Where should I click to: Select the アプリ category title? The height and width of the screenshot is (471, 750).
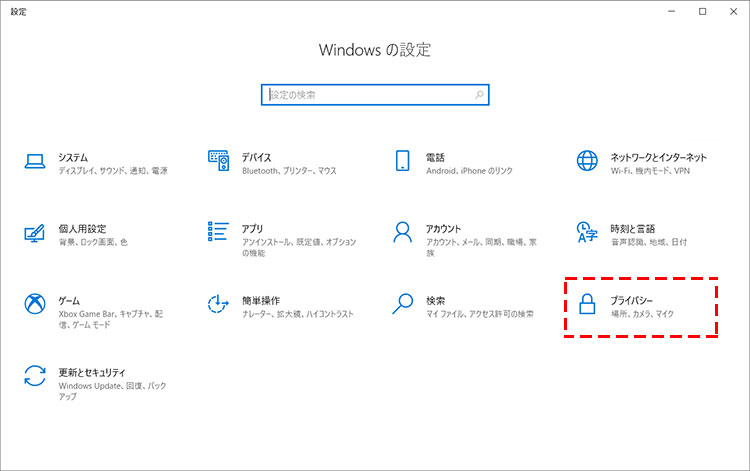(x=252, y=229)
